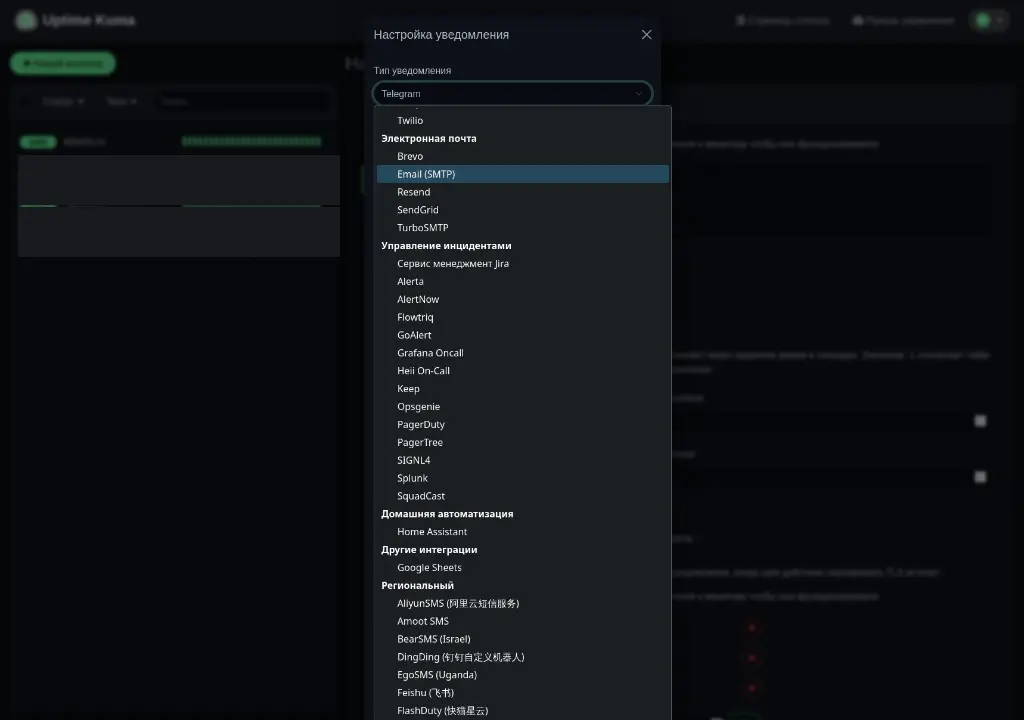Click the monitor search input field
The height and width of the screenshot is (720, 1024).
click(242, 101)
